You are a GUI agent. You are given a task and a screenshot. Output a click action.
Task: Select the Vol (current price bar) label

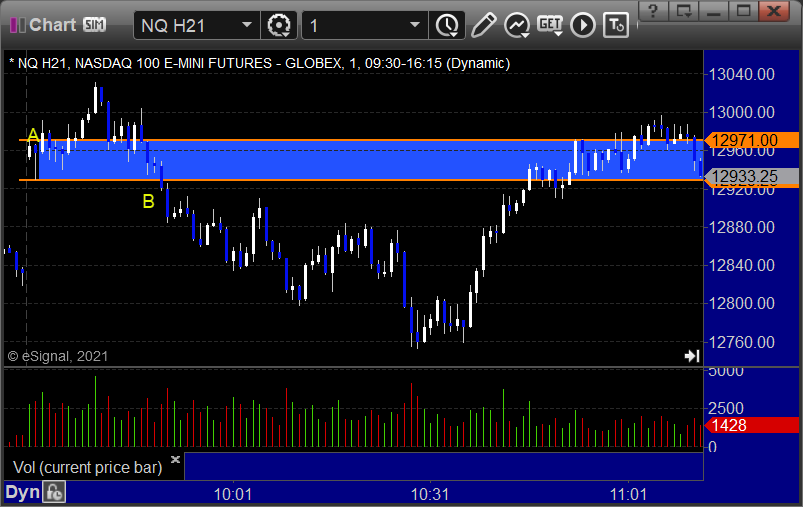point(88,467)
